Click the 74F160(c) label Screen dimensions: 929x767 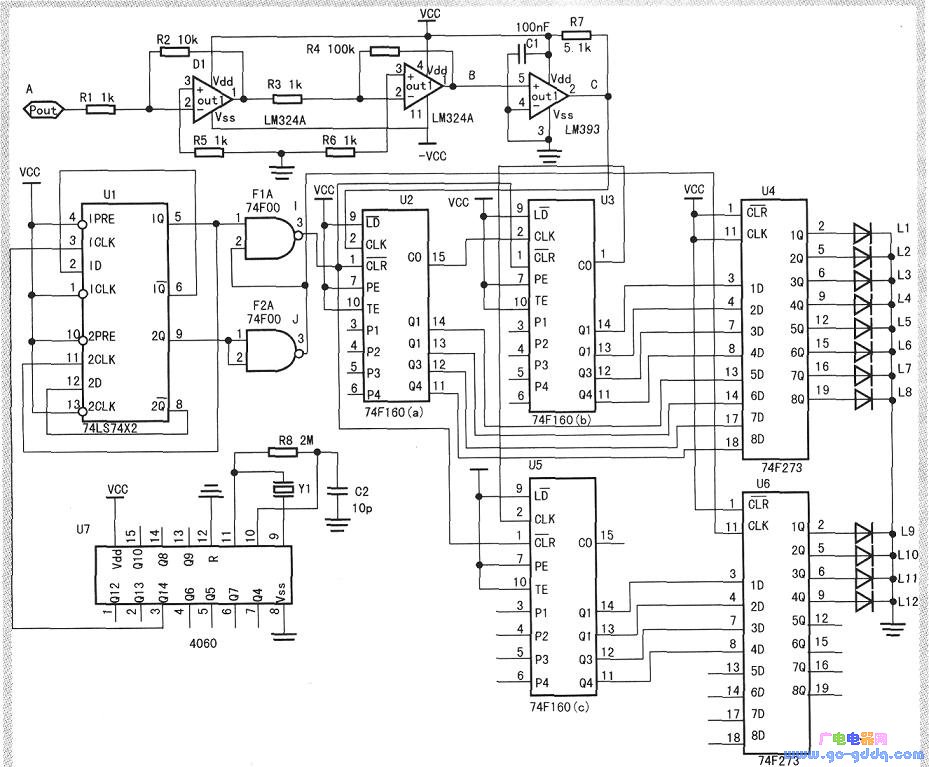point(559,707)
